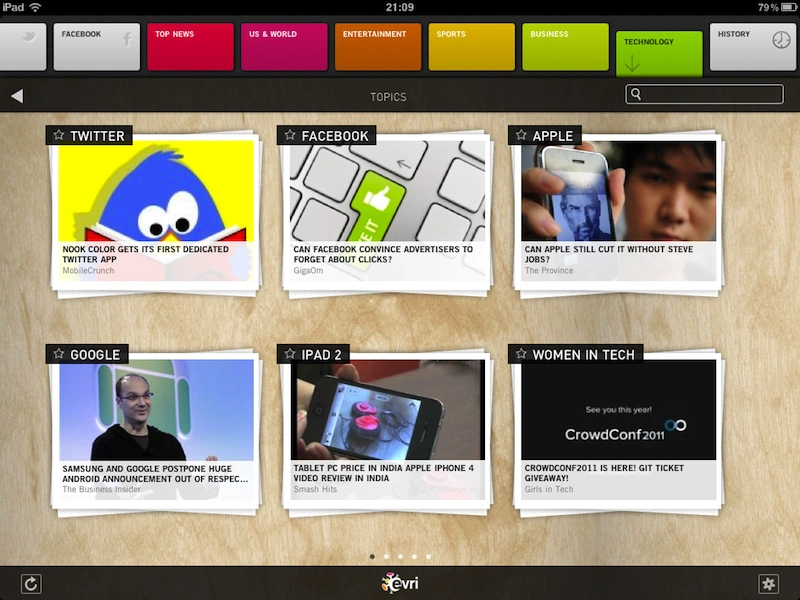This screenshot has height=600, width=800.
Task: Favorite the Google topic star
Action: (x=59, y=354)
